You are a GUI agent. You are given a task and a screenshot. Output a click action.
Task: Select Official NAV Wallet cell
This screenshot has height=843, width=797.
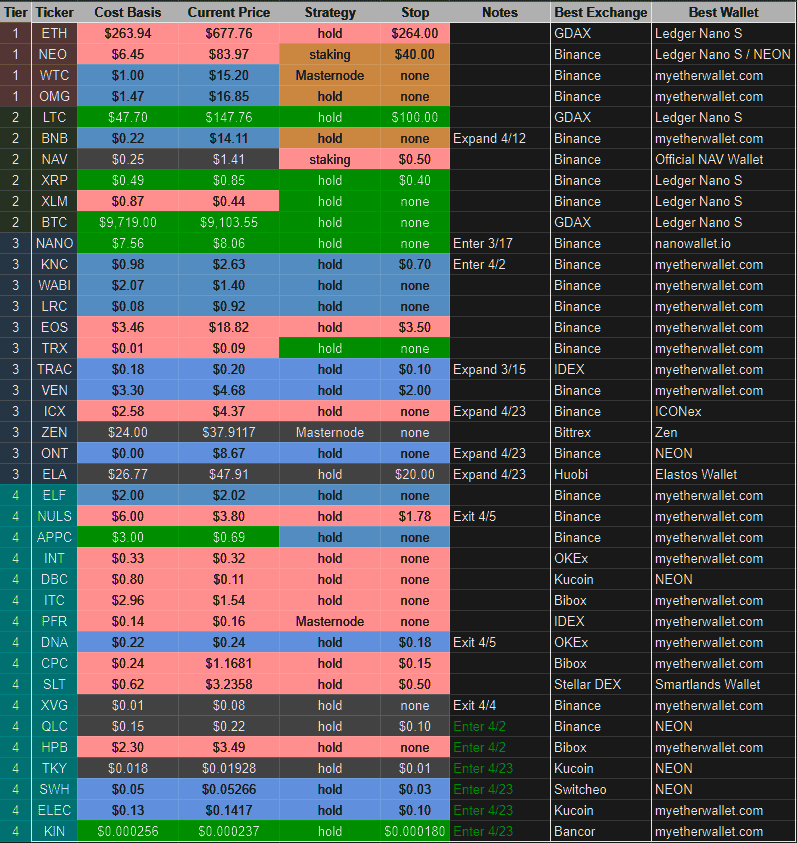point(723,159)
